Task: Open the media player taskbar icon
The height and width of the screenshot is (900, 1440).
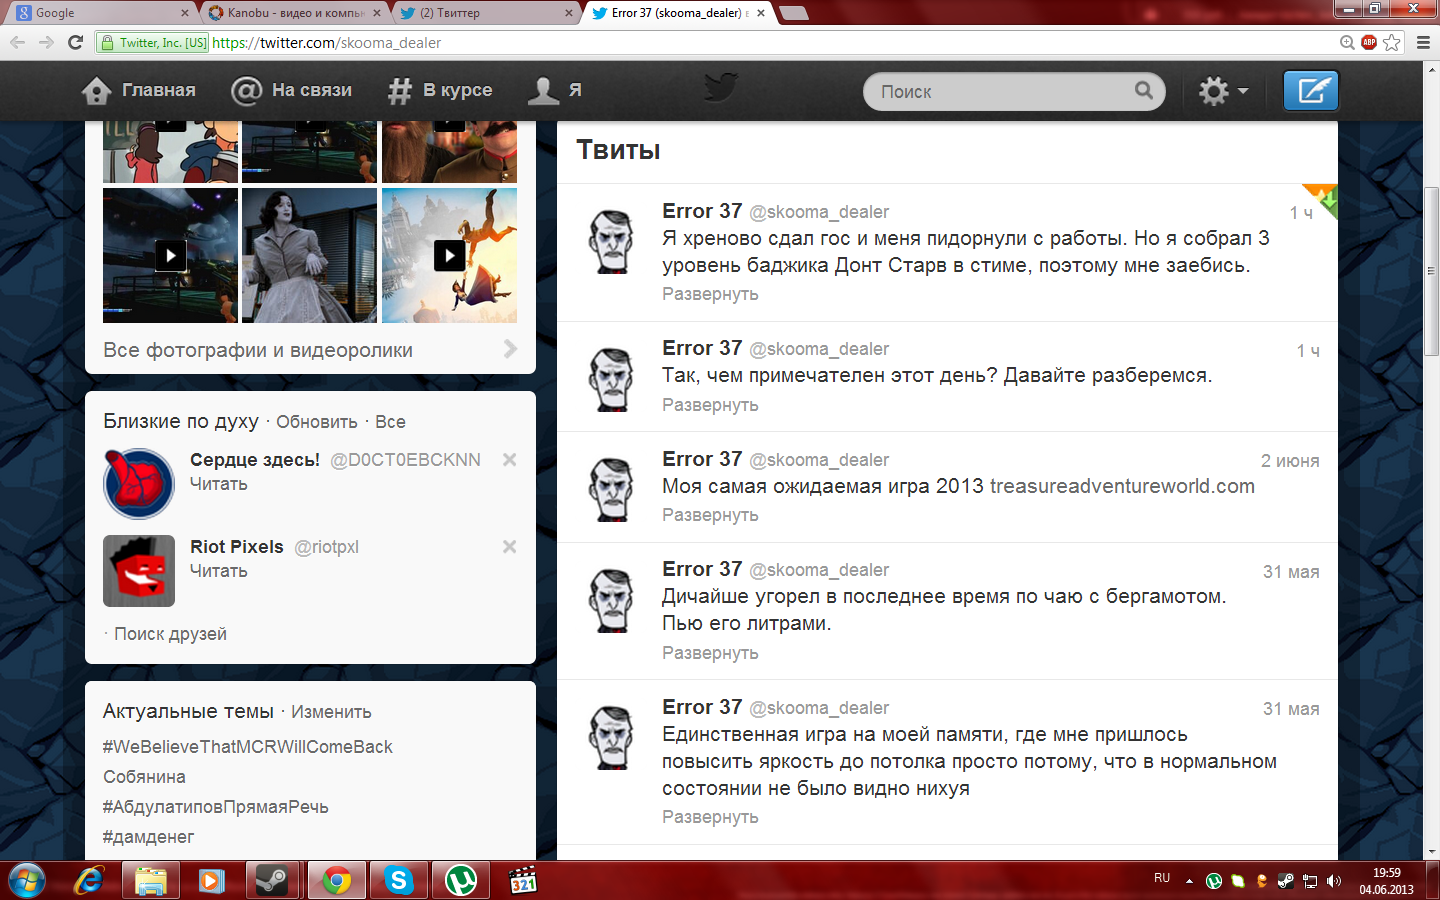Action: 211,880
